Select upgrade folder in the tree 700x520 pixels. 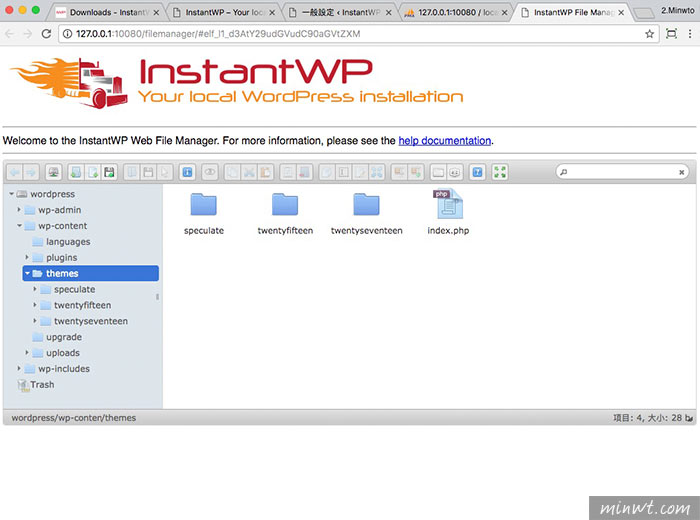point(64,337)
